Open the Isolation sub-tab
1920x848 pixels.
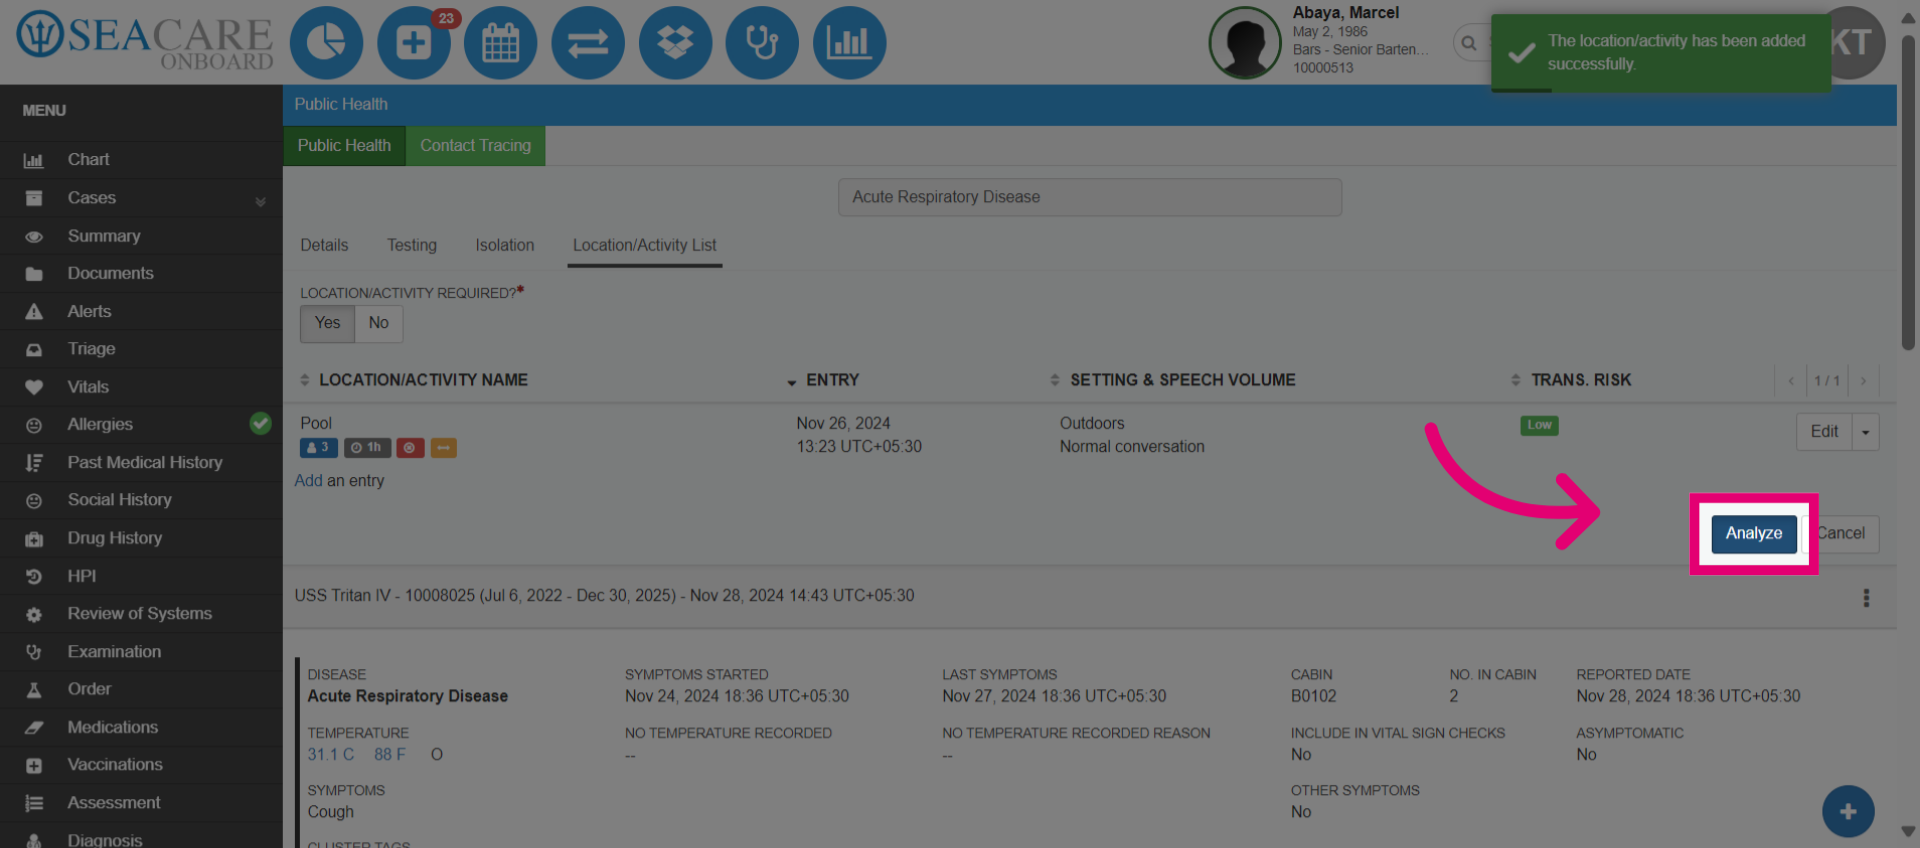coord(504,245)
